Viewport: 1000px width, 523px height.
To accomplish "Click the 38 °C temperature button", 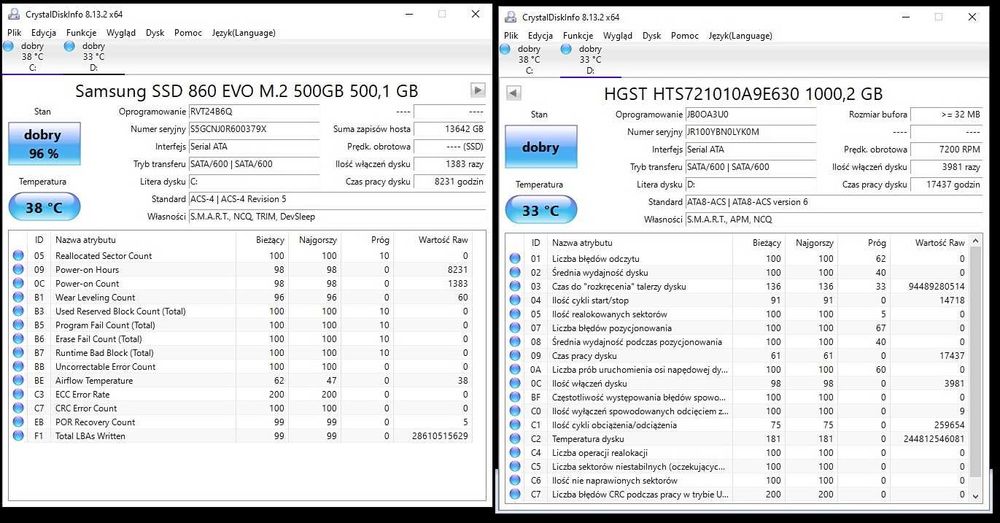I will pos(44,207).
